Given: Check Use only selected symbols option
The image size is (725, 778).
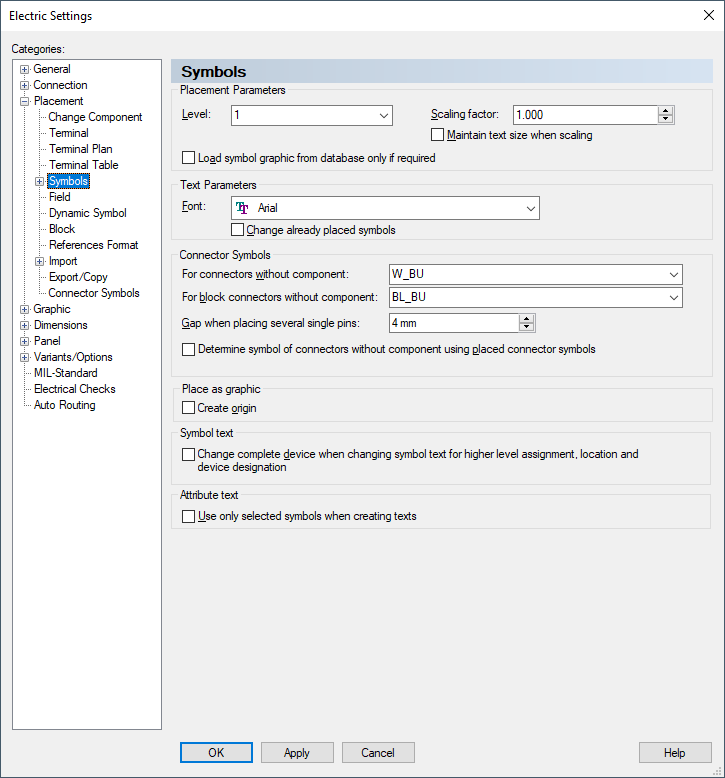Looking at the screenshot, I should tap(189, 516).
